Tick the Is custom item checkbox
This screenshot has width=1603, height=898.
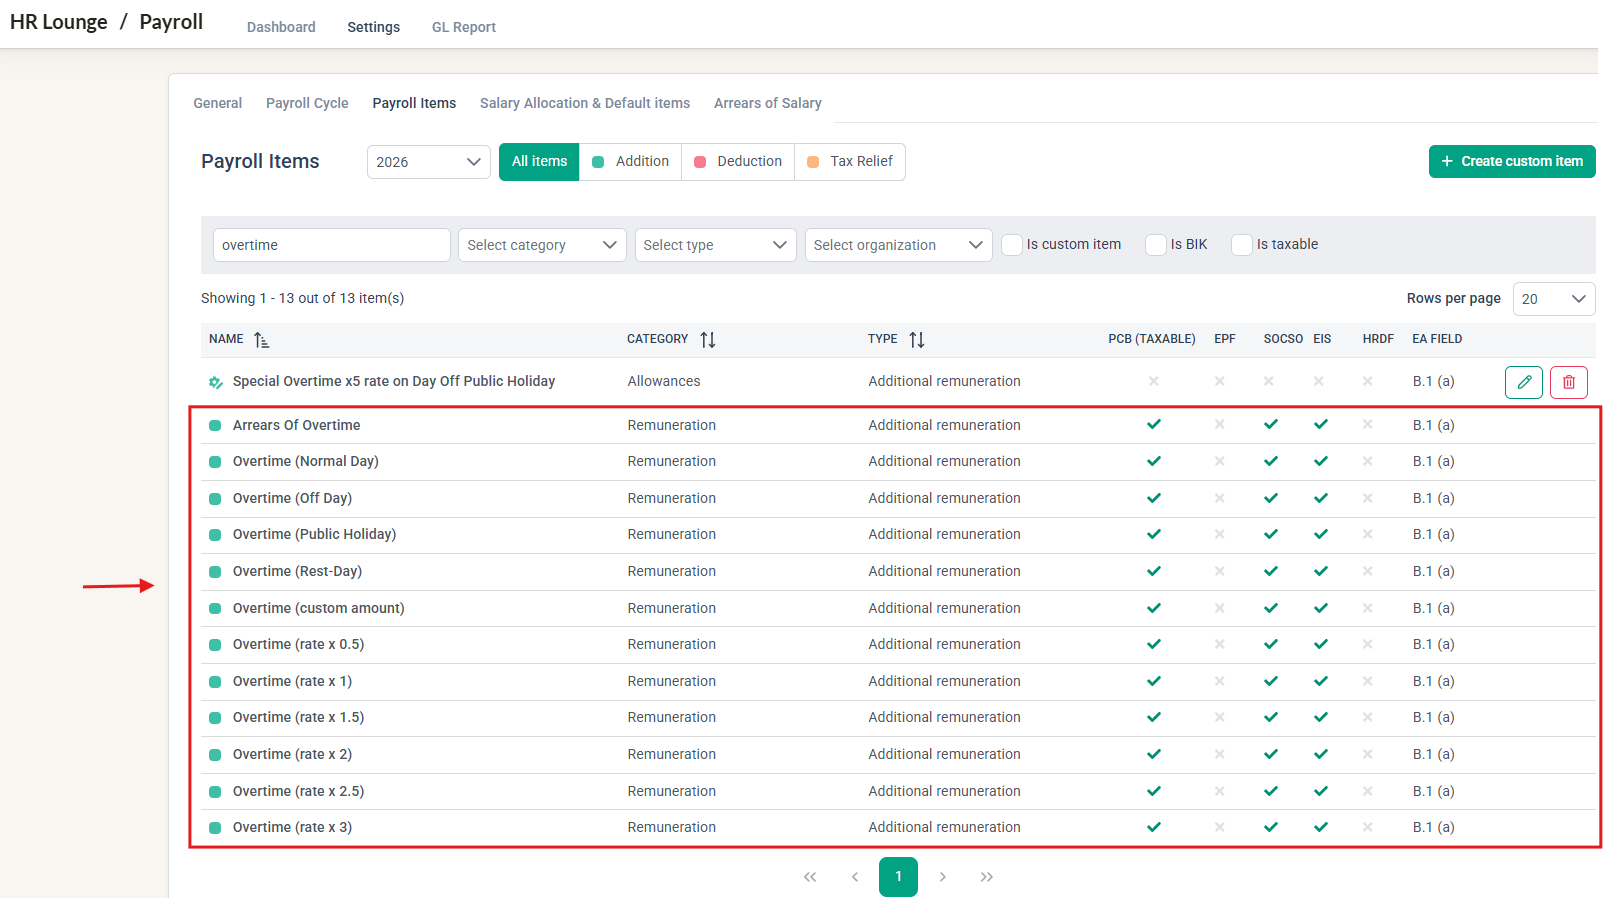[x=1012, y=245]
